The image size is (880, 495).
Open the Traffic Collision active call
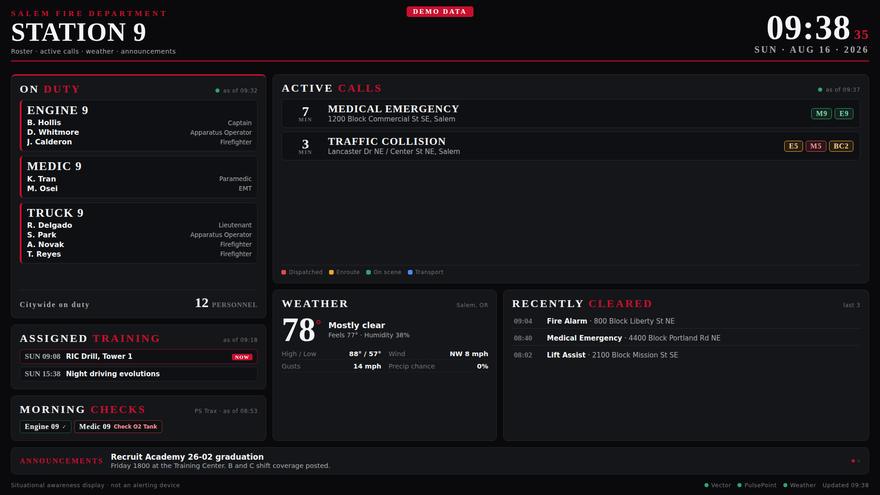pos(570,146)
